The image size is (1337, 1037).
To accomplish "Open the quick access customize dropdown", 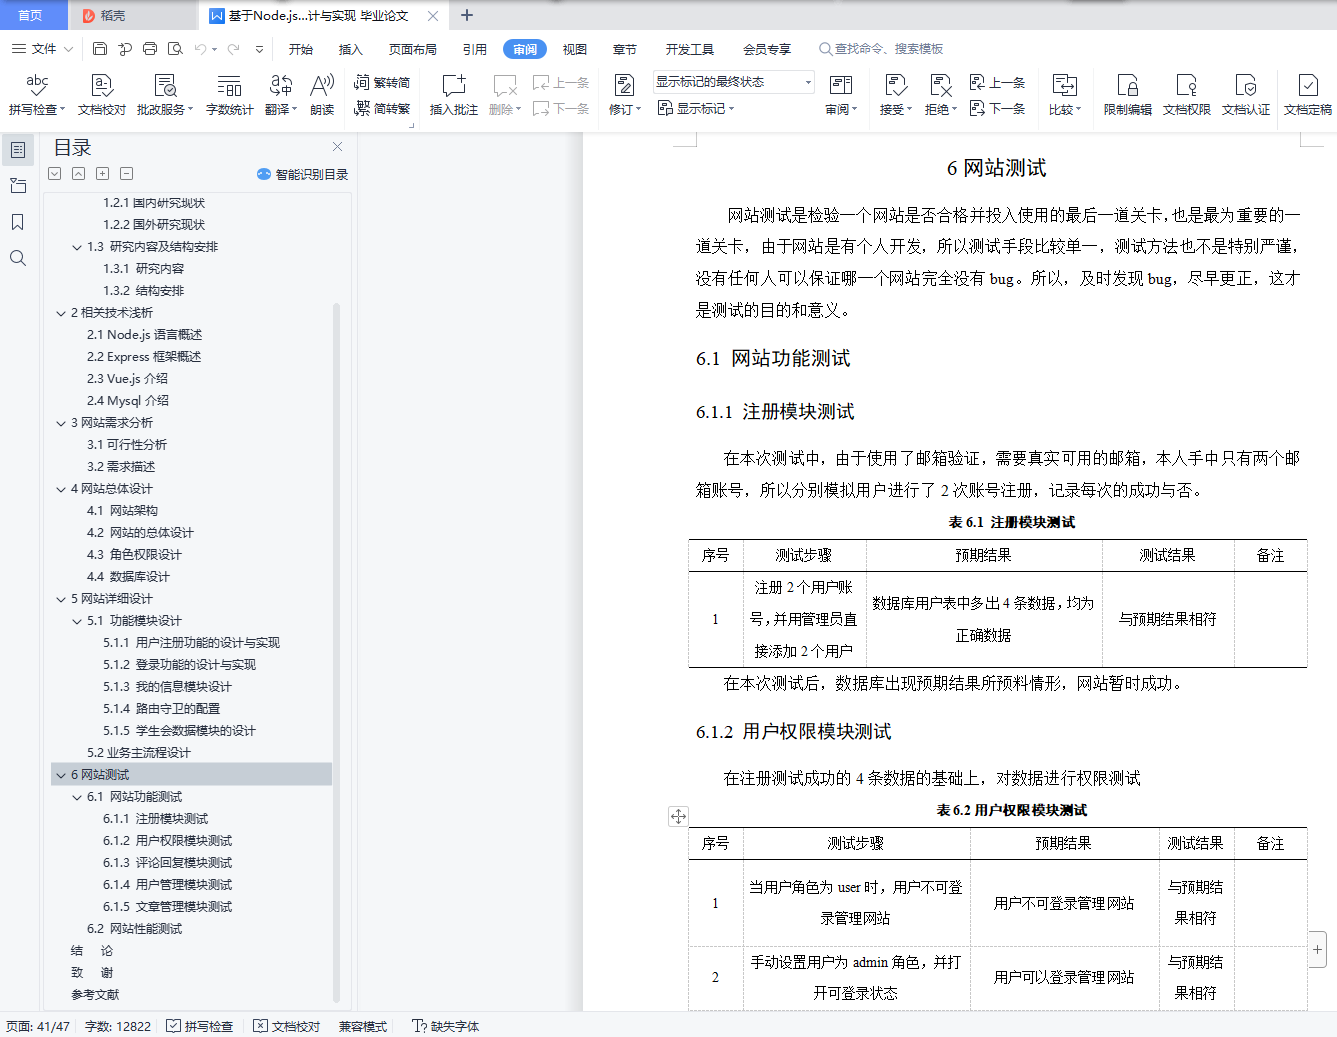I will coord(259,49).
